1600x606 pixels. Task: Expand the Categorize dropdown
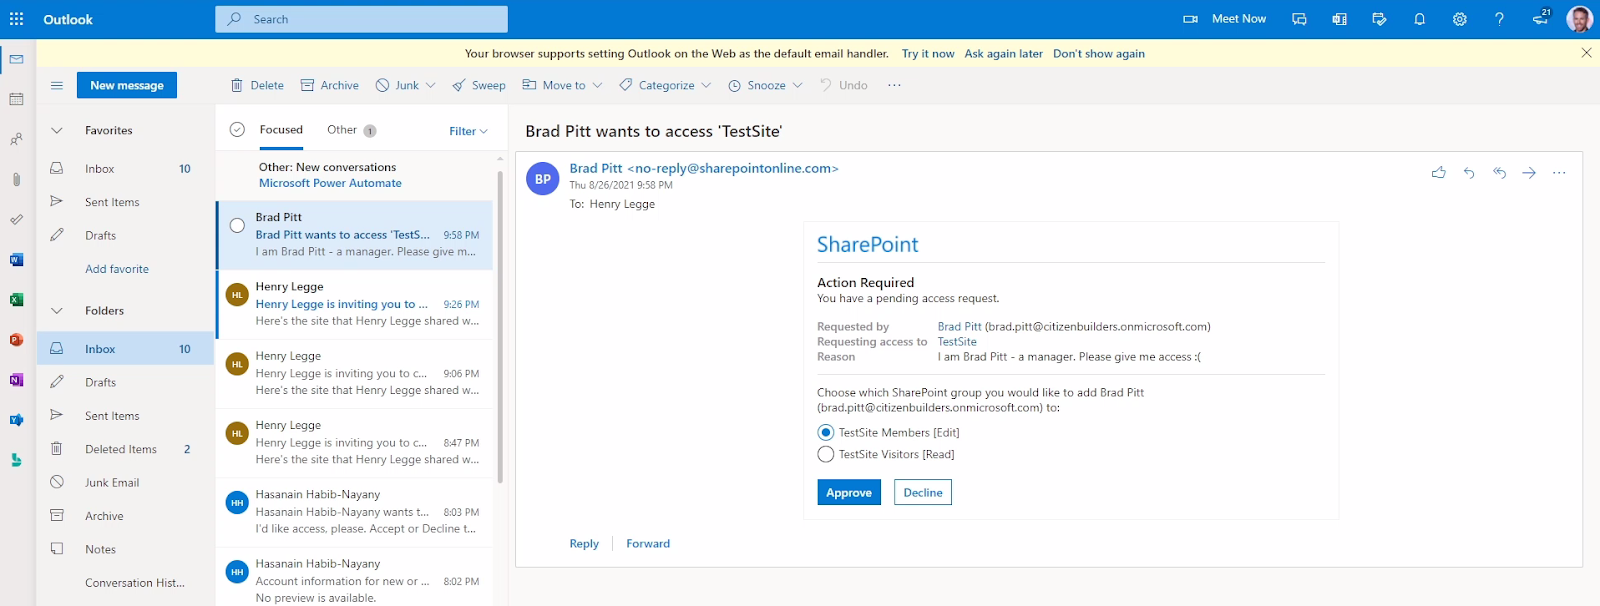[706, 85]
